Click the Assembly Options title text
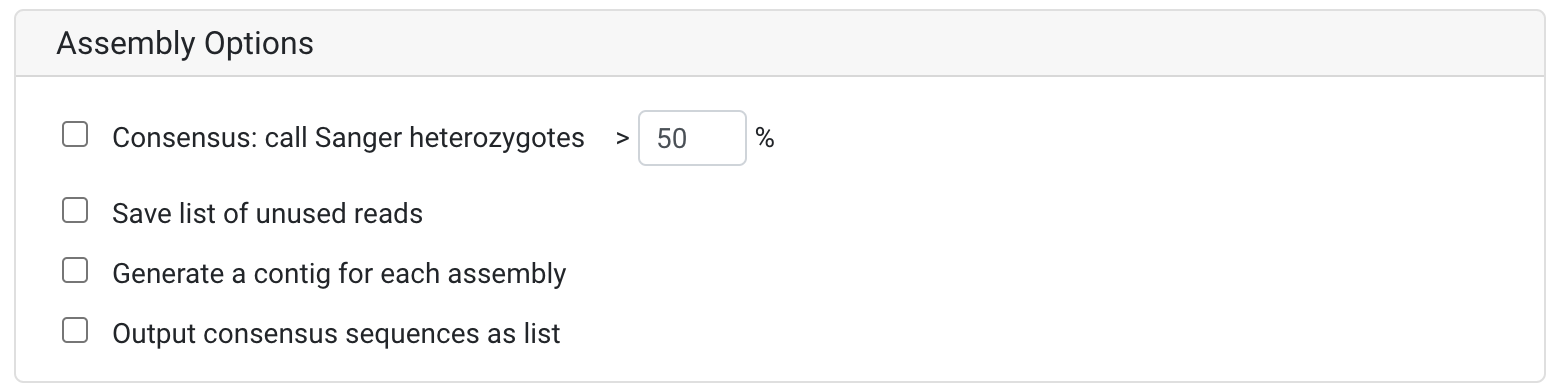The height and width of the screenshot is (392, 1558). click(x=185, y=44)
